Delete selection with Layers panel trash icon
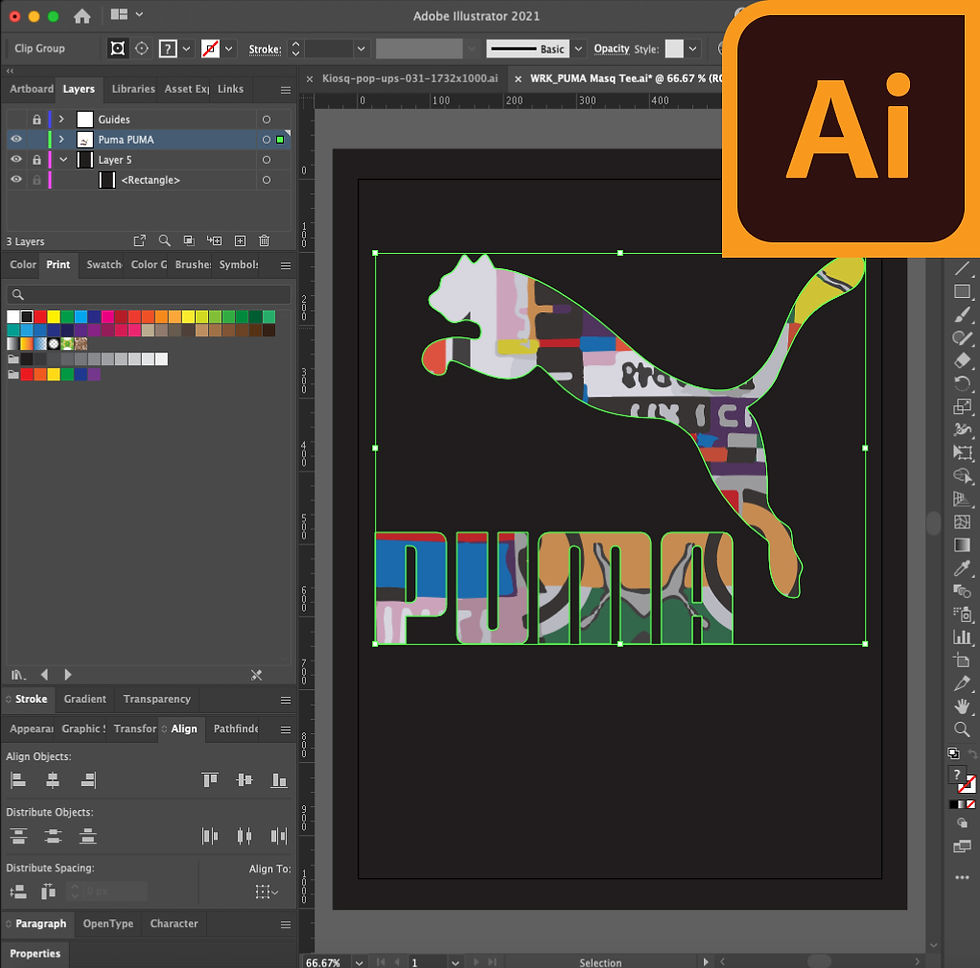980x968 pixels. tap(264, 241)
